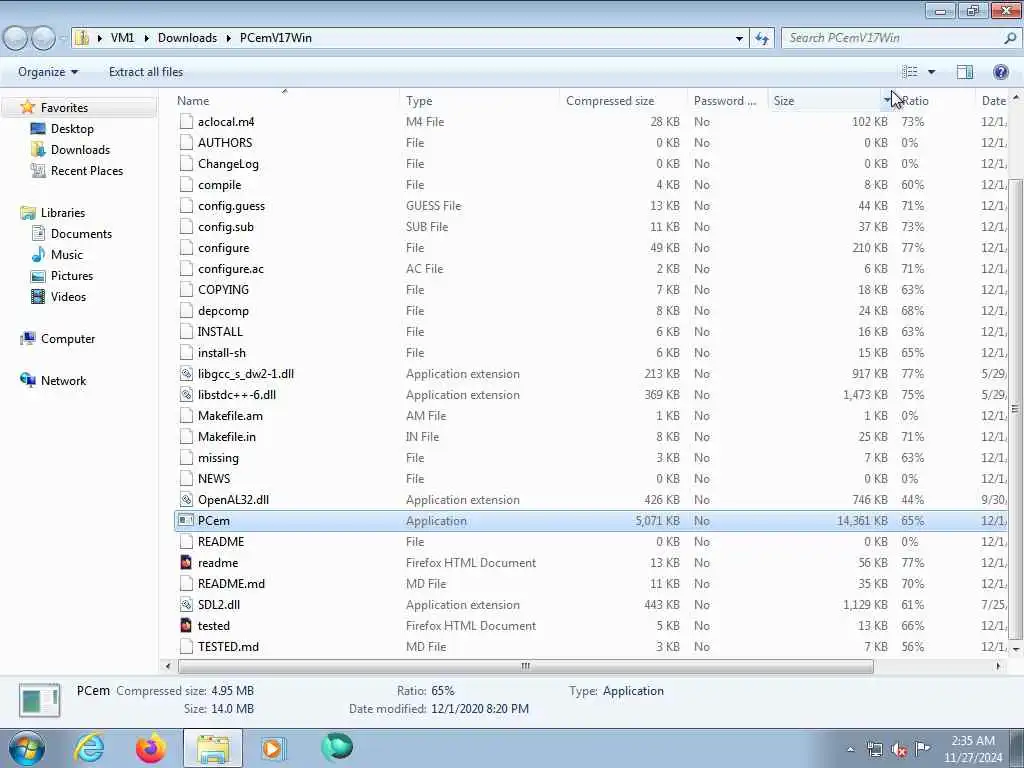Viewport: 1024px width, 768px height.
Task: Sort by the Password column header
Action: tap(727, 101)
